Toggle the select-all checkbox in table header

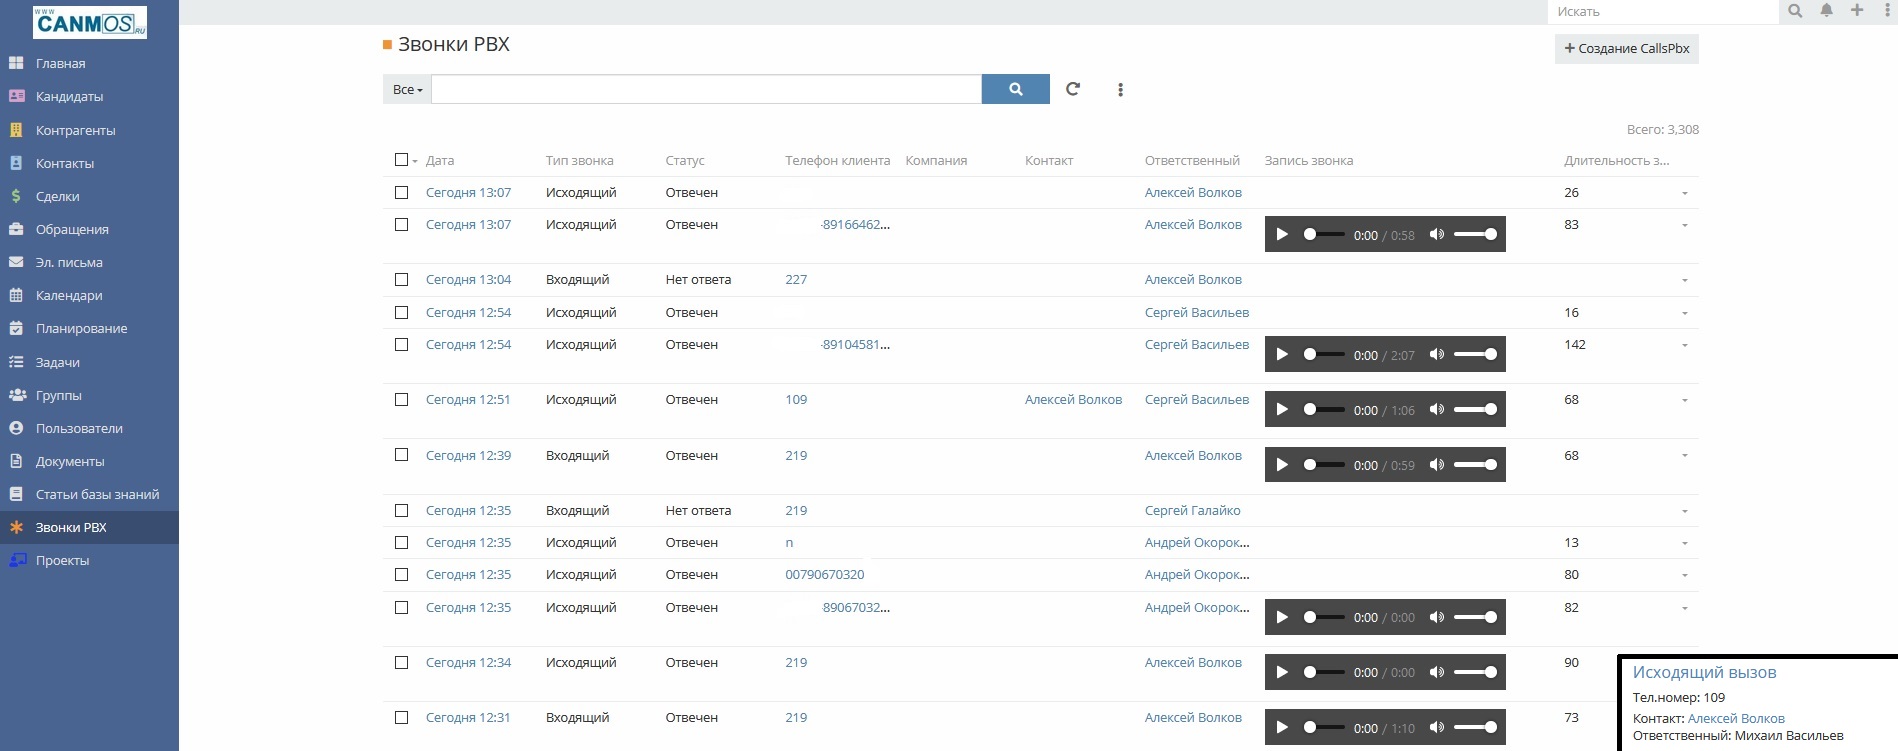(401, 160)
